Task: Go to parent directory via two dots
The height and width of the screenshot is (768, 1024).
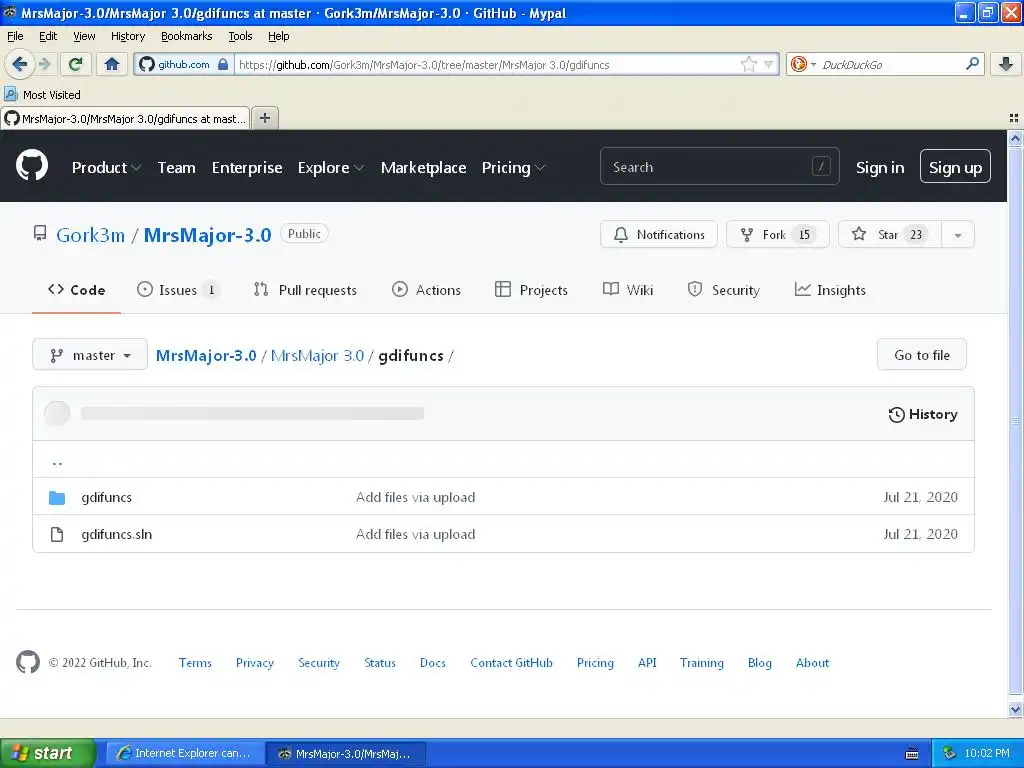Action: [x=57, y=461]
